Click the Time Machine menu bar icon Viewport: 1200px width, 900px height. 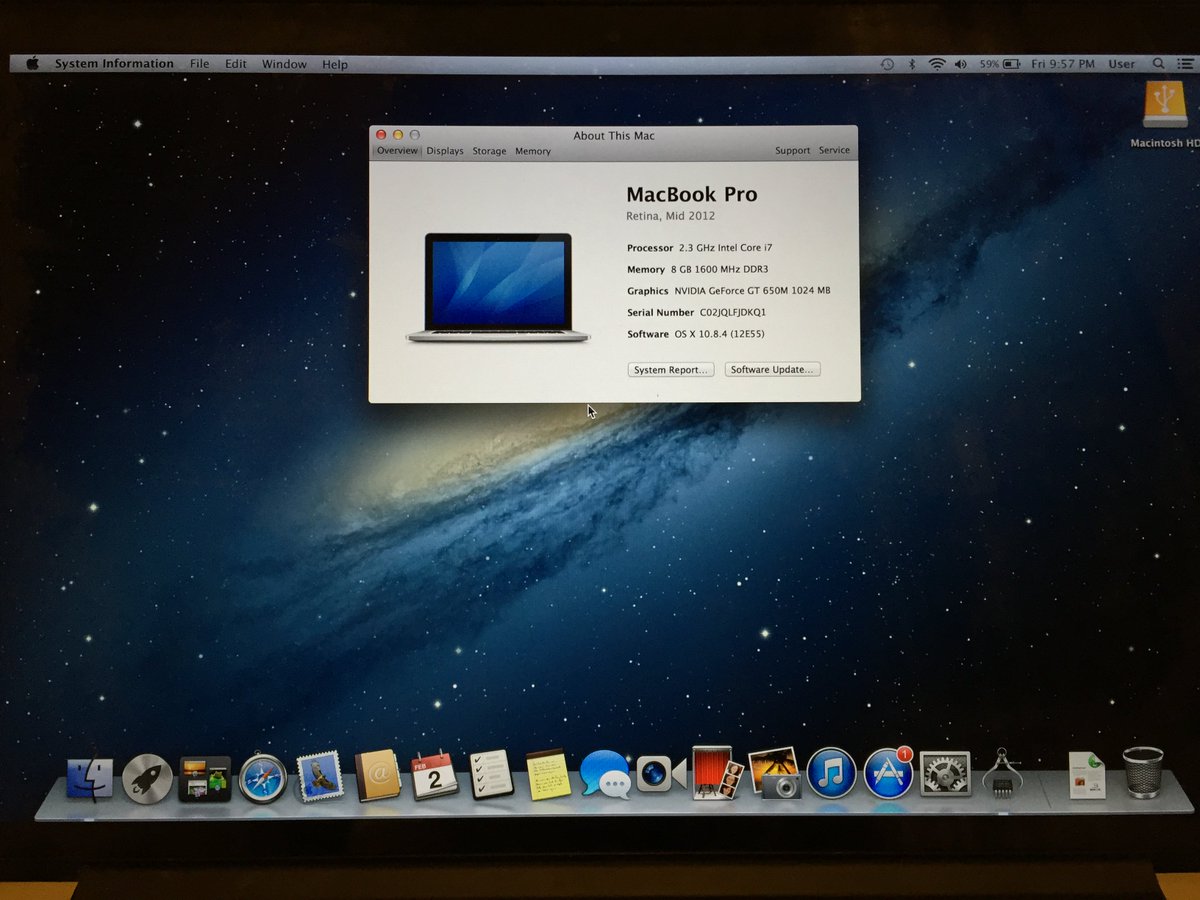click(x=887, y=64)
